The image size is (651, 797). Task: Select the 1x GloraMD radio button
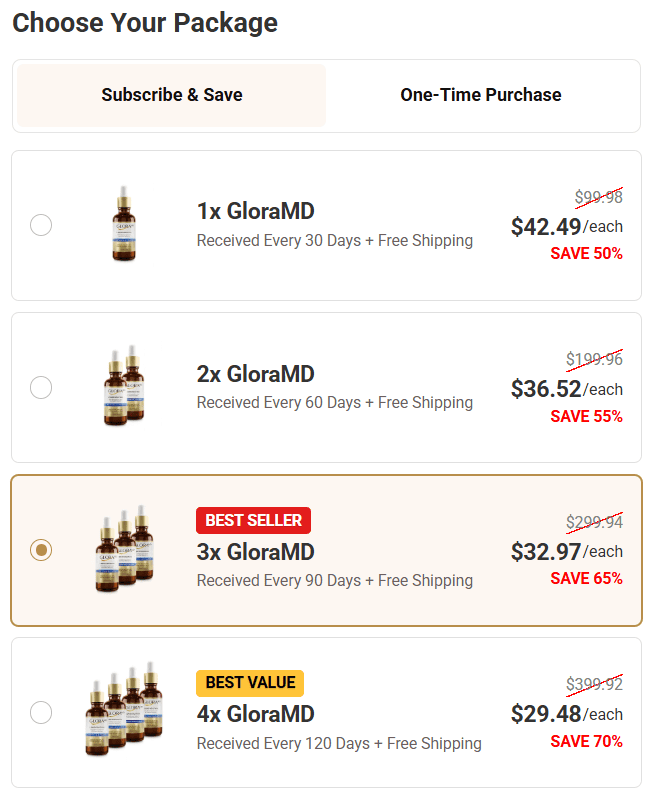(x=41, y=225)
